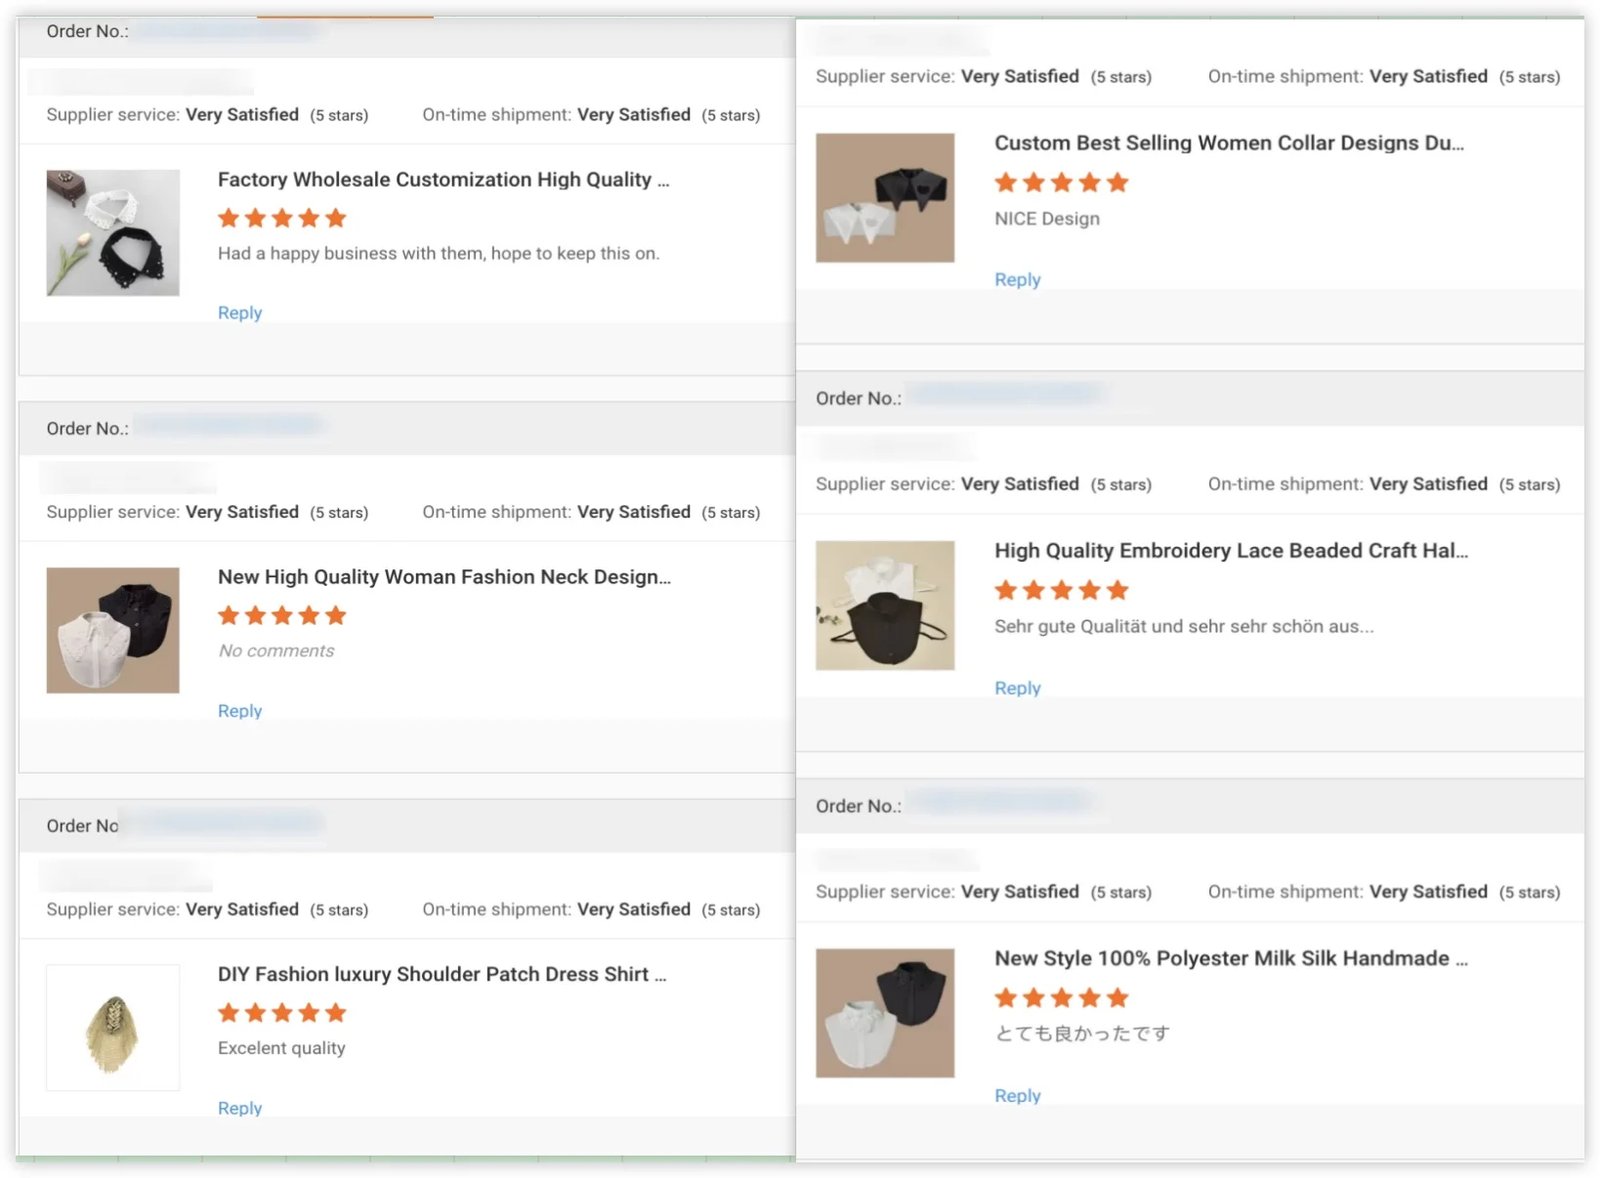Open the 'New High Quality Woman Fashion' product image

tap(113, 630)
